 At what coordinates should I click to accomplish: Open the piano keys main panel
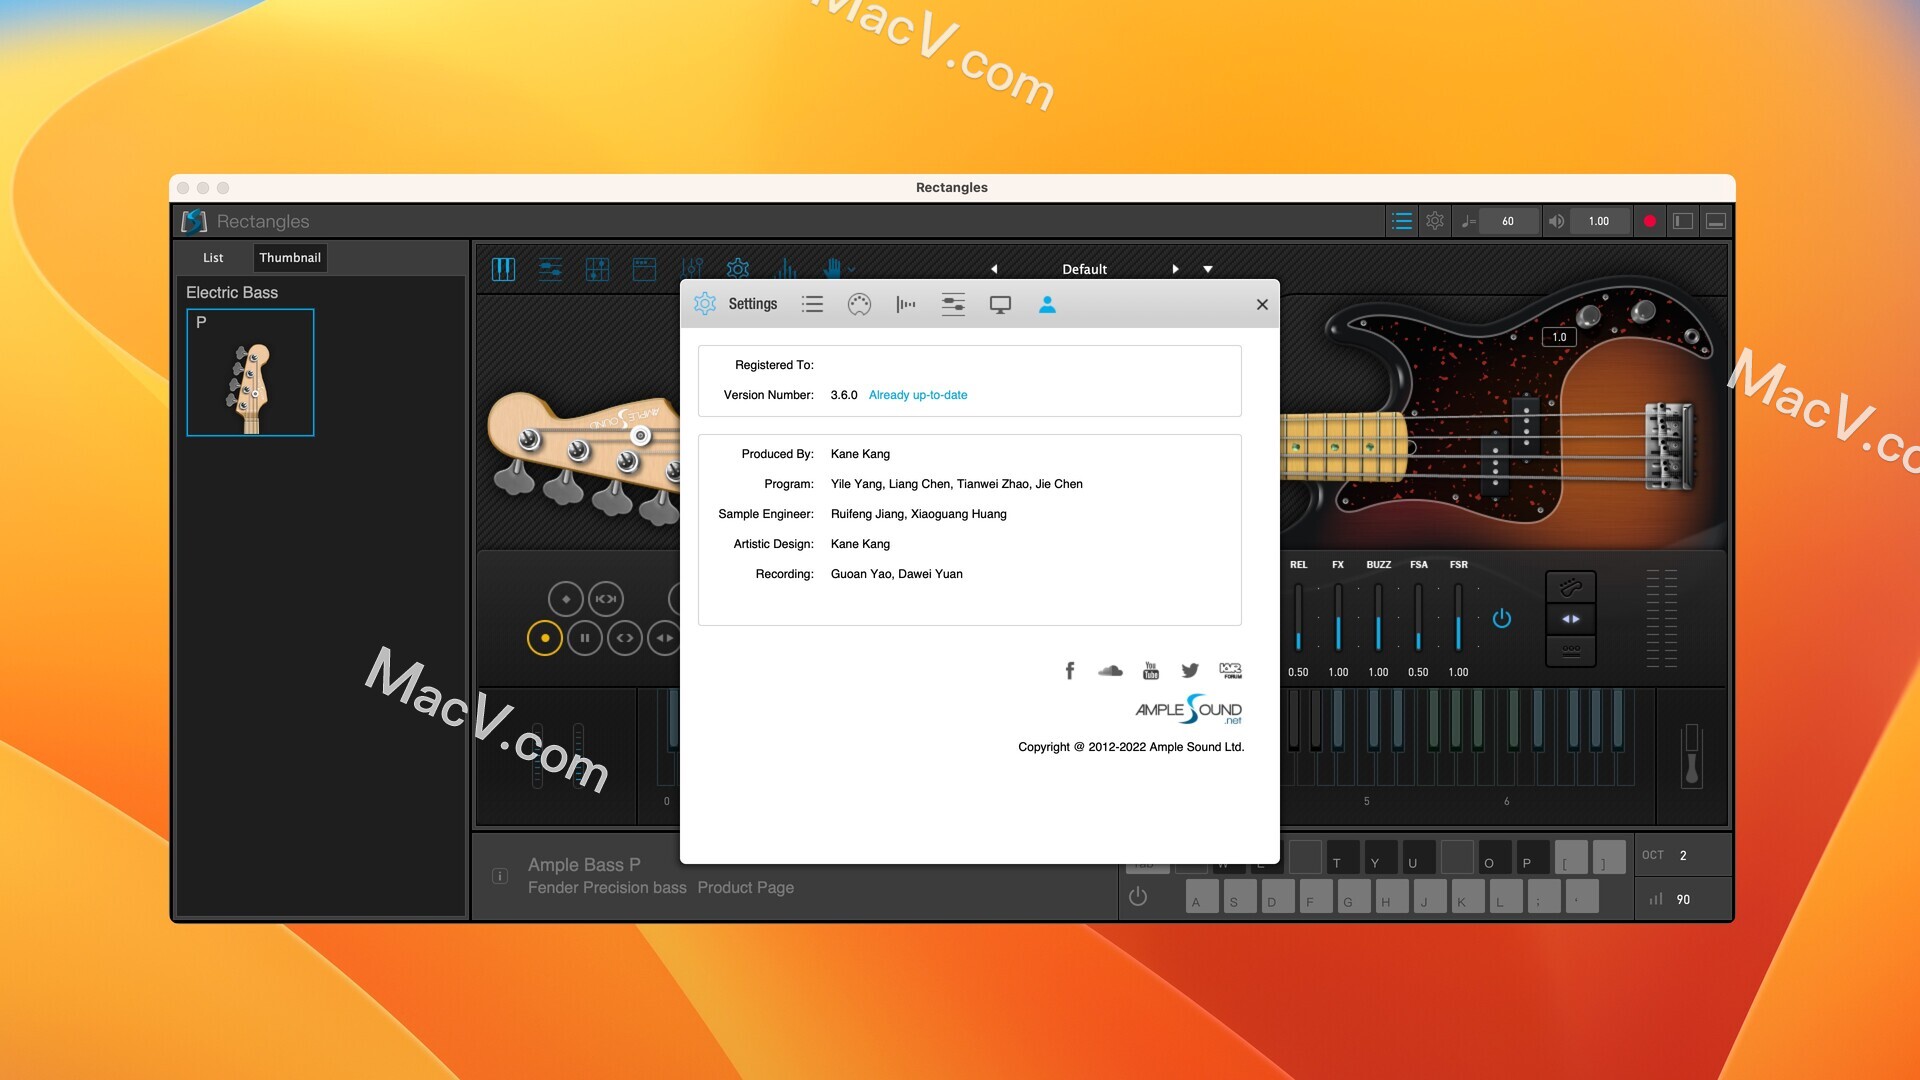point(503,269)
